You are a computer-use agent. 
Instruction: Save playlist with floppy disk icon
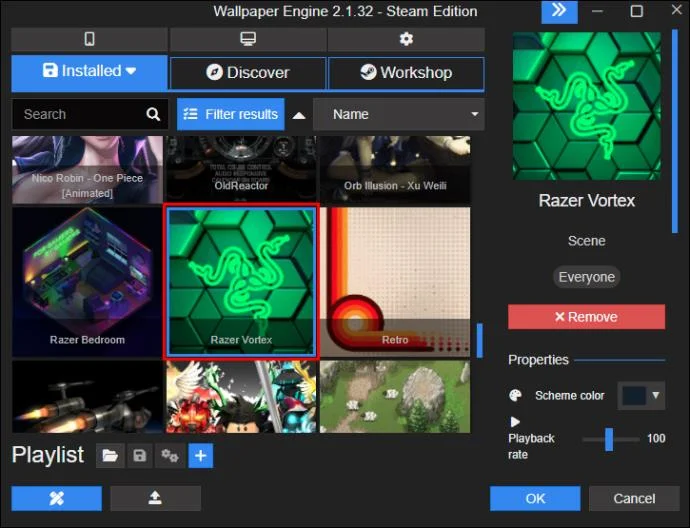(139, 455)
